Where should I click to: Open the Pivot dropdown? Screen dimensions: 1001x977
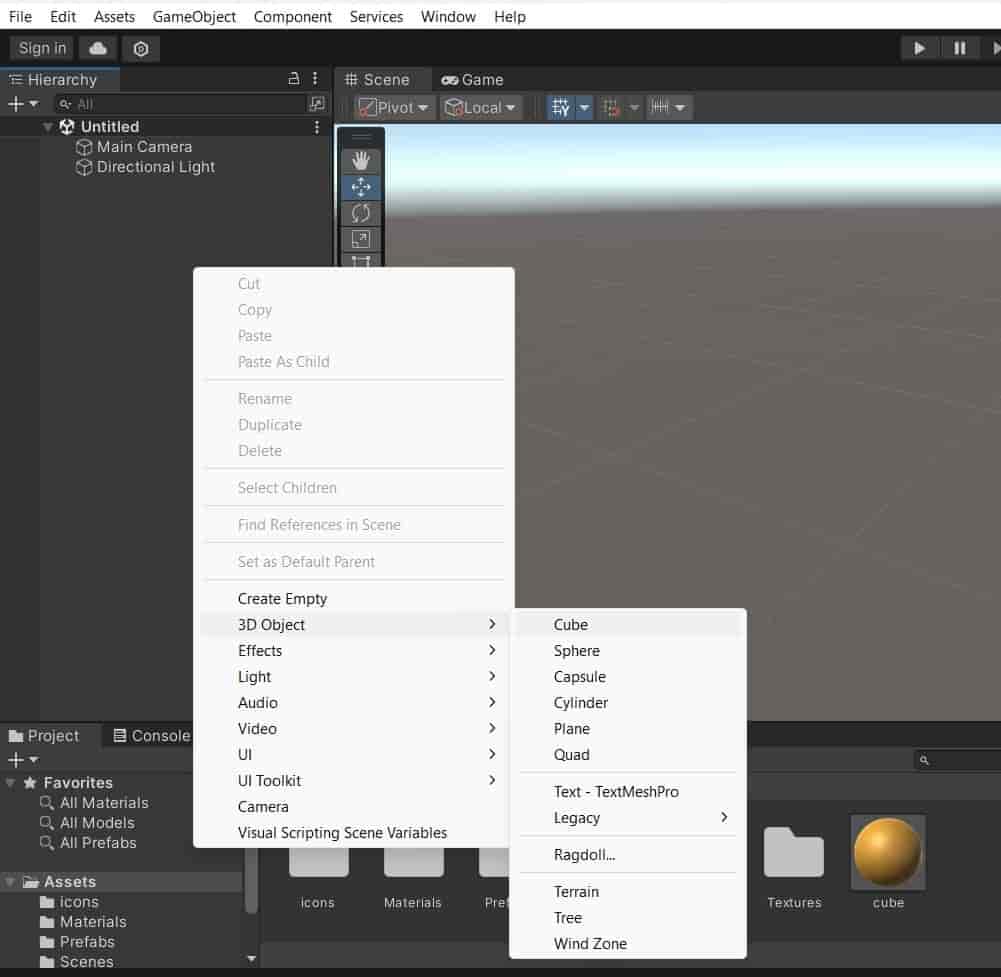tap(393, 107)
